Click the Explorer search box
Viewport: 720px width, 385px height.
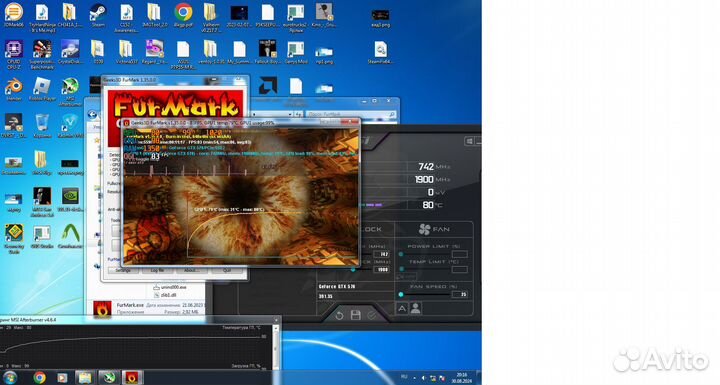350,114
